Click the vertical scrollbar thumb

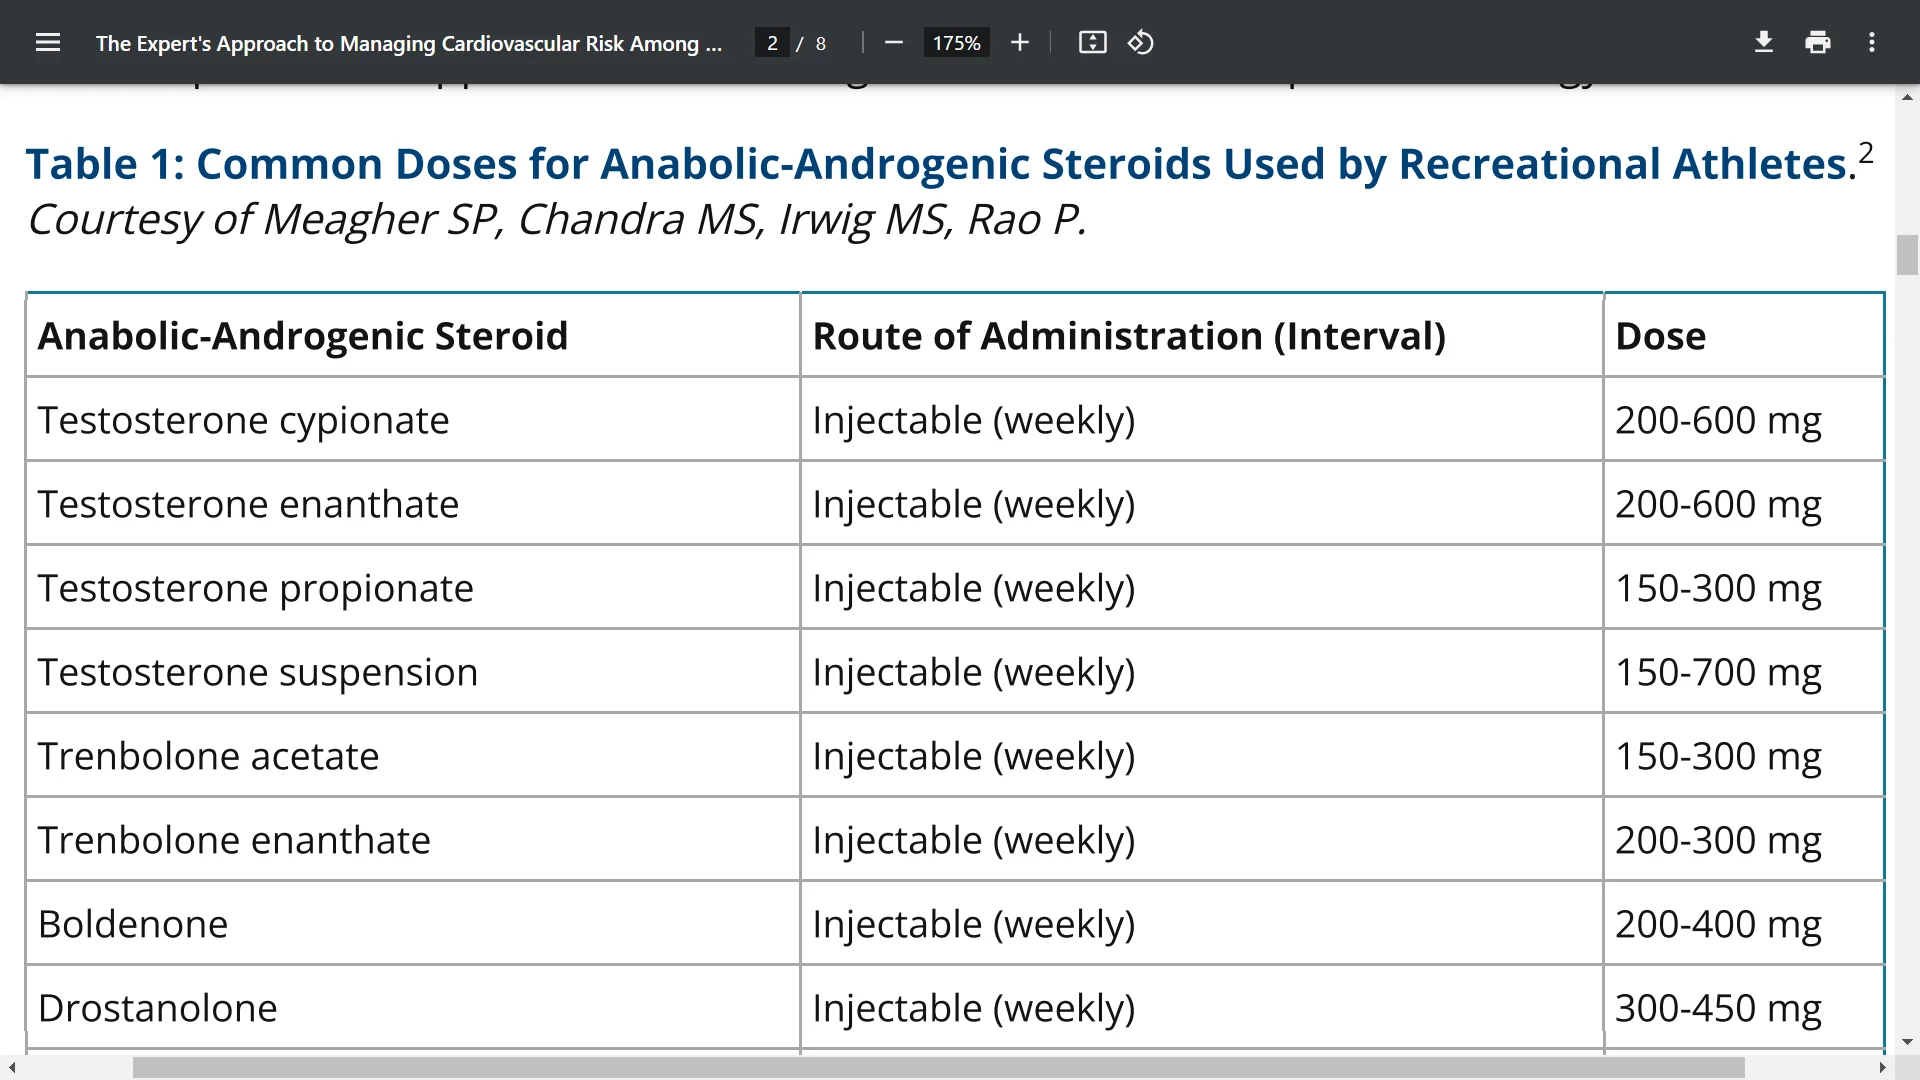pos(1907,255)
